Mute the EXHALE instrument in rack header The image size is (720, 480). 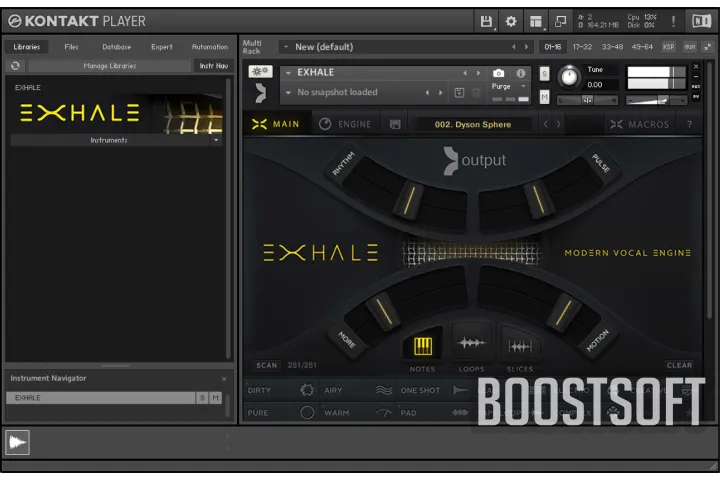(544, 97)
